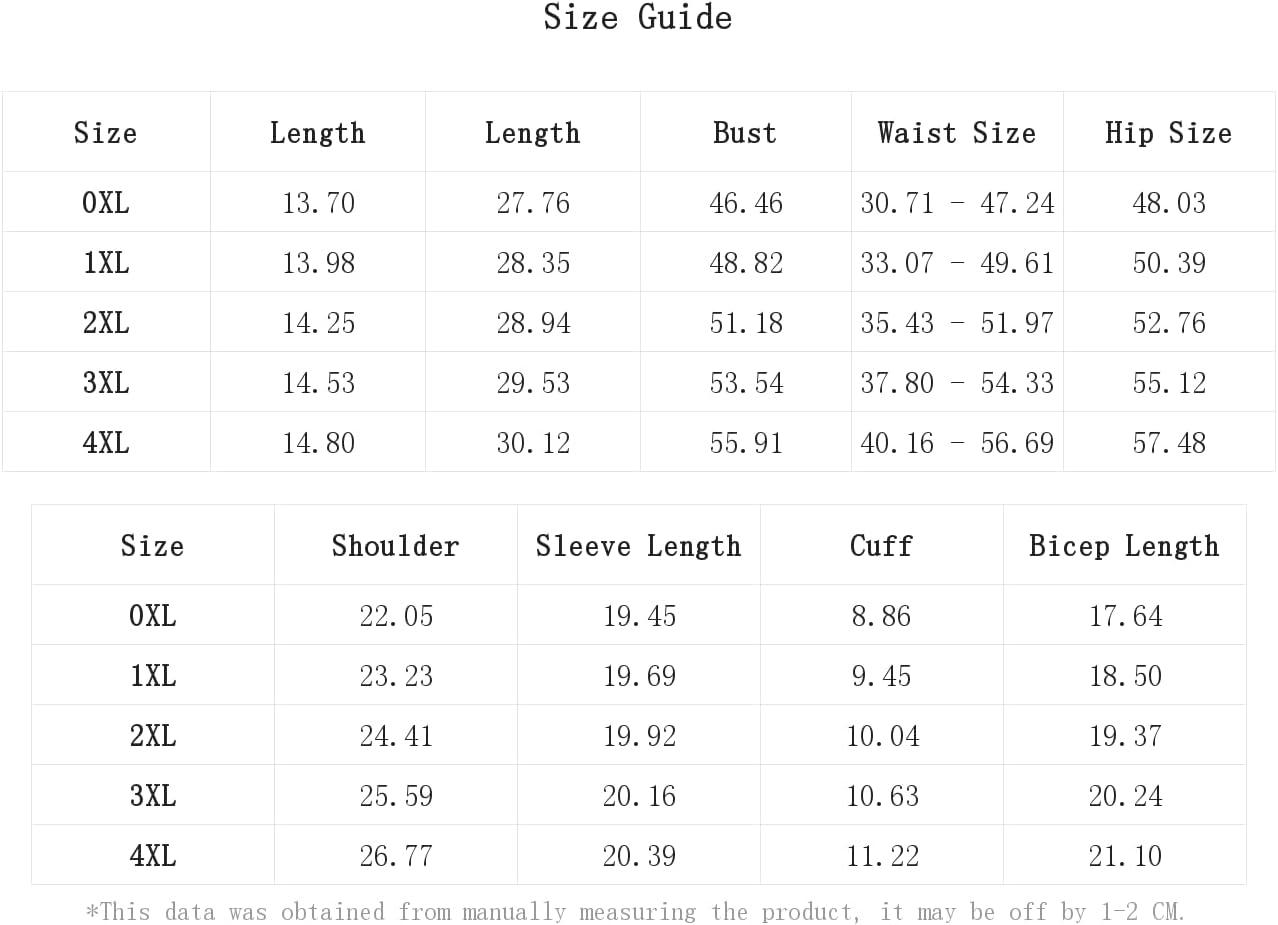Viewport: 1278px width, 925px height.
Task: Click the 4XL hip value 57.48
Action: (1169, 443)
